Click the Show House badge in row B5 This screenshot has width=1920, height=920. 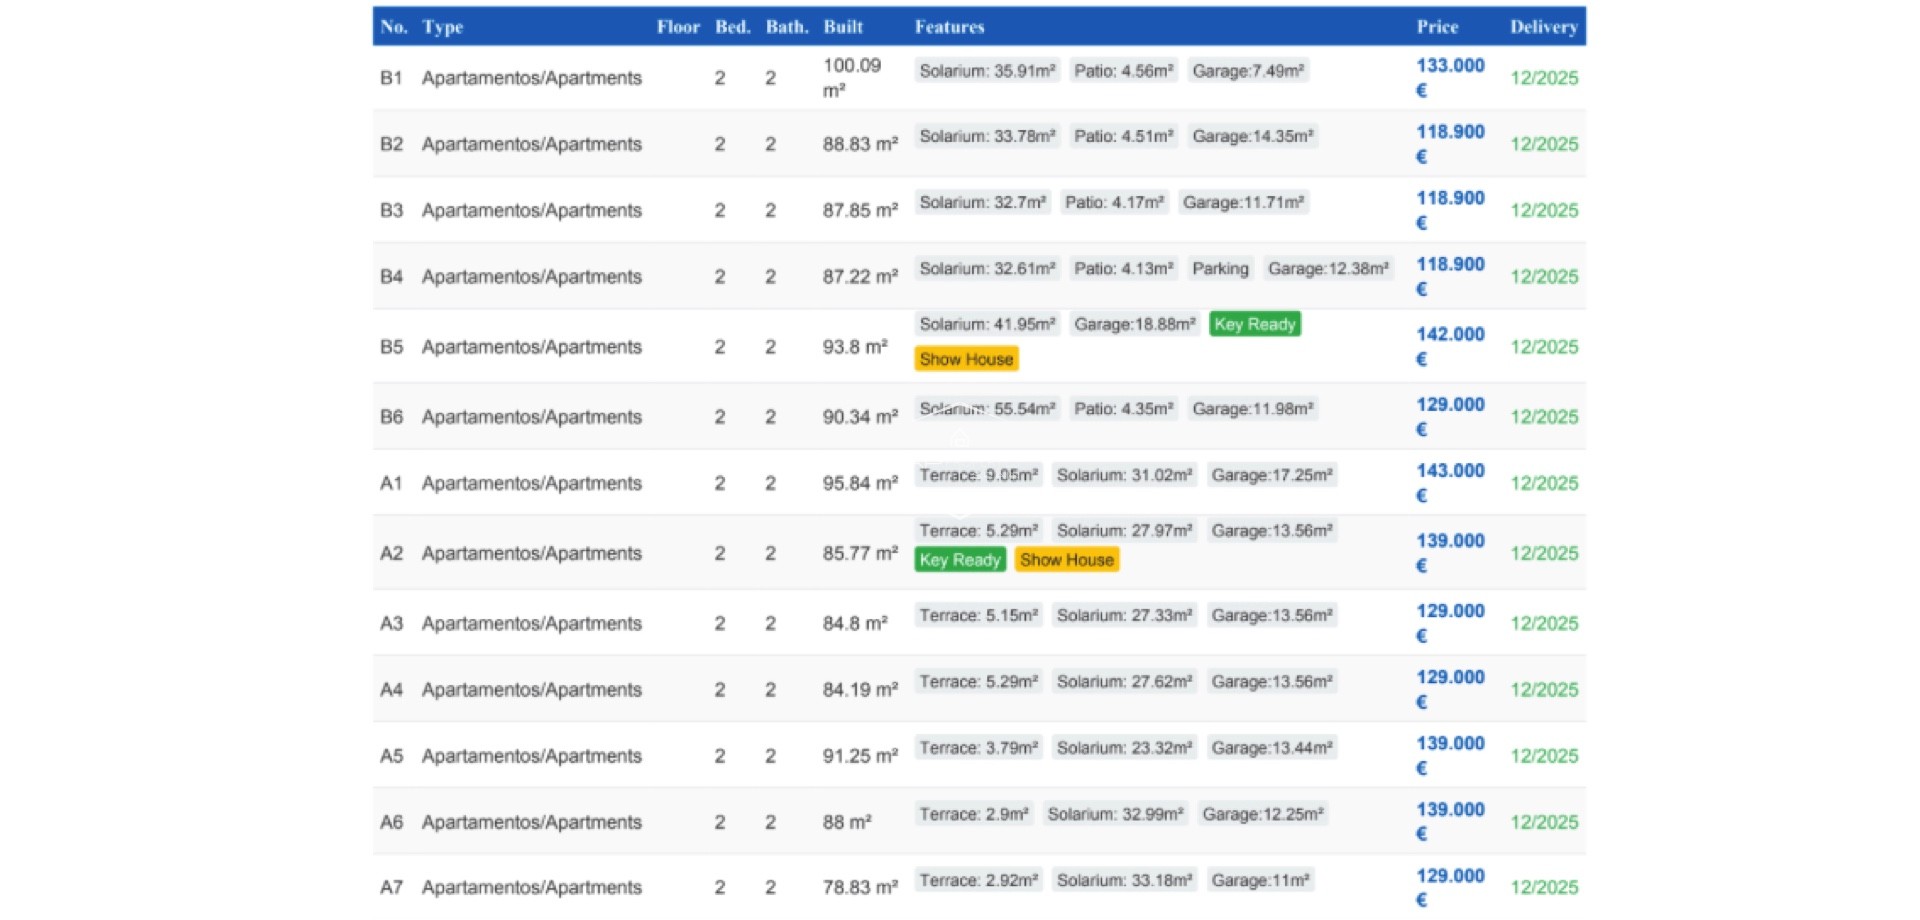pos(966,359)
